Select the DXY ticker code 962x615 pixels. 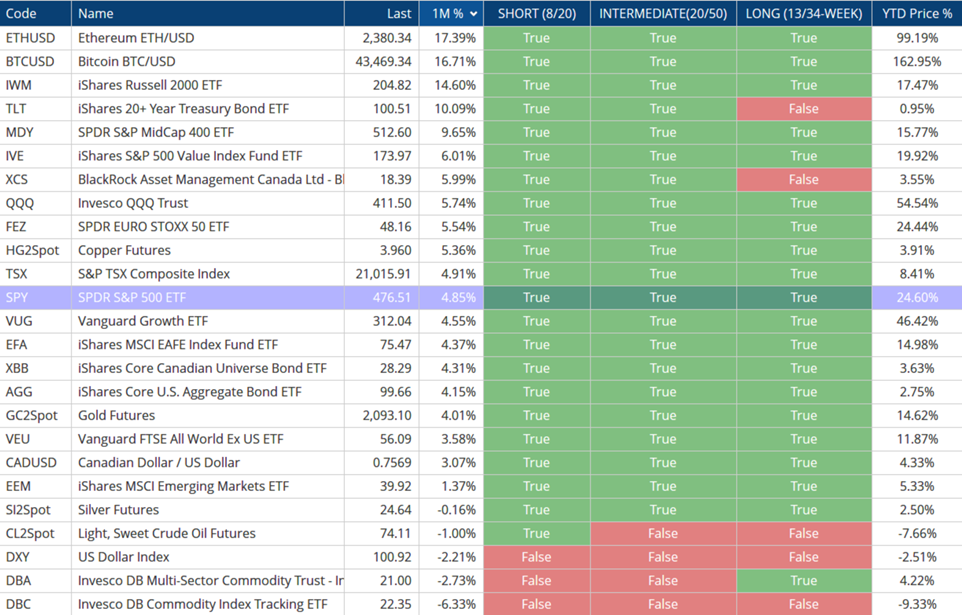[18, 557]
